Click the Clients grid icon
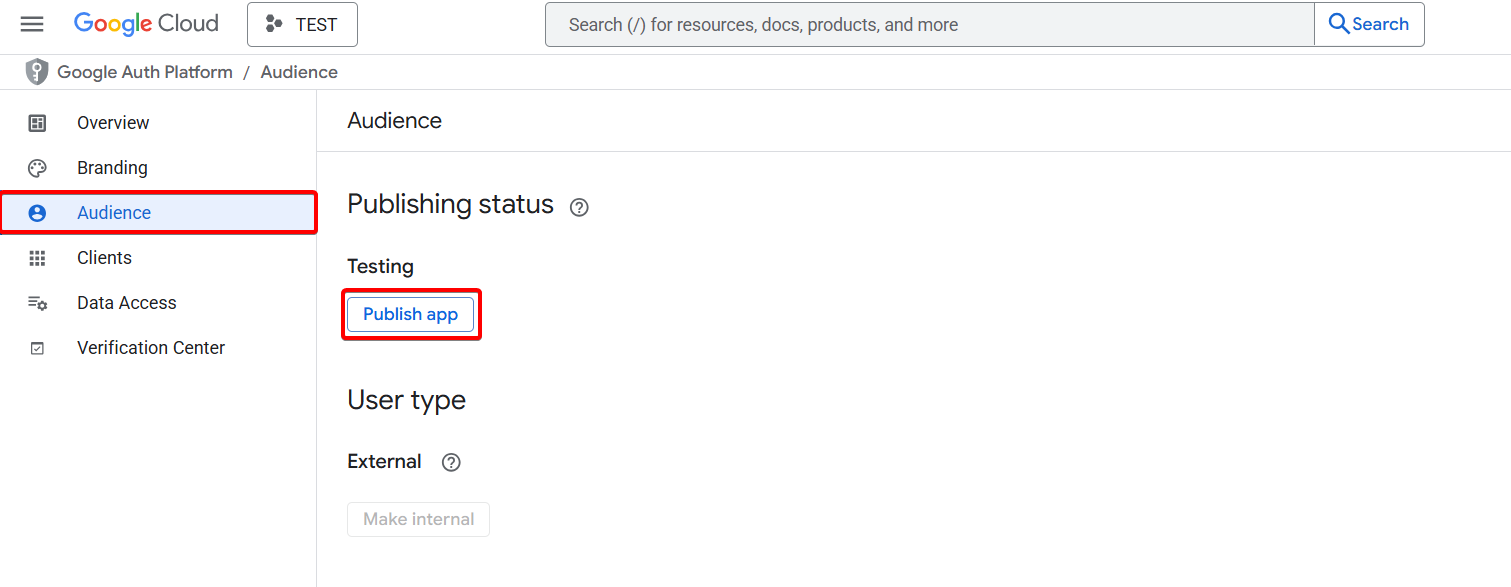 coord(37,258)
